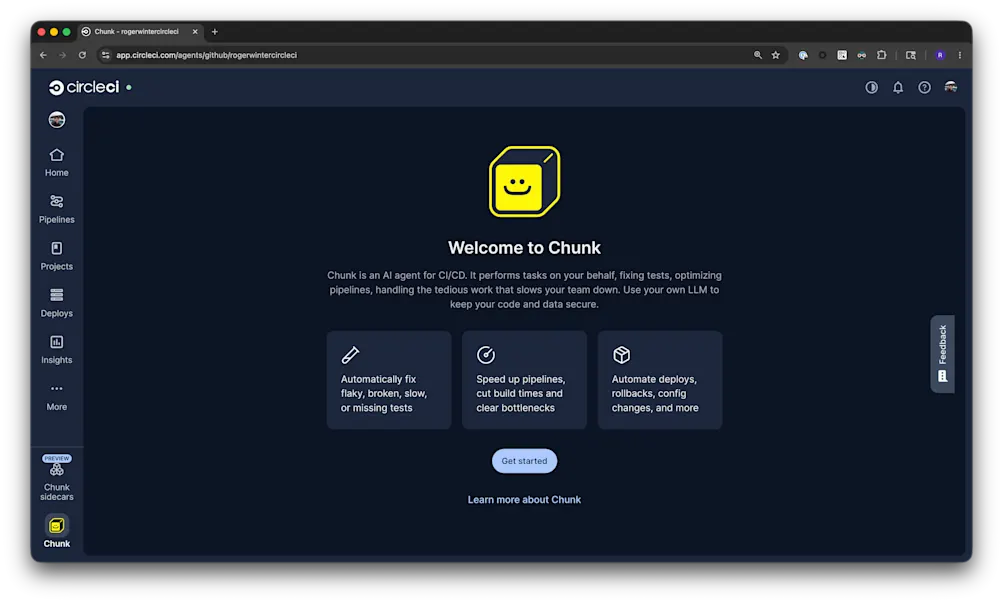Click the speedometer icon on pipelines card
1003x603 pixels.
click(486, 354)
